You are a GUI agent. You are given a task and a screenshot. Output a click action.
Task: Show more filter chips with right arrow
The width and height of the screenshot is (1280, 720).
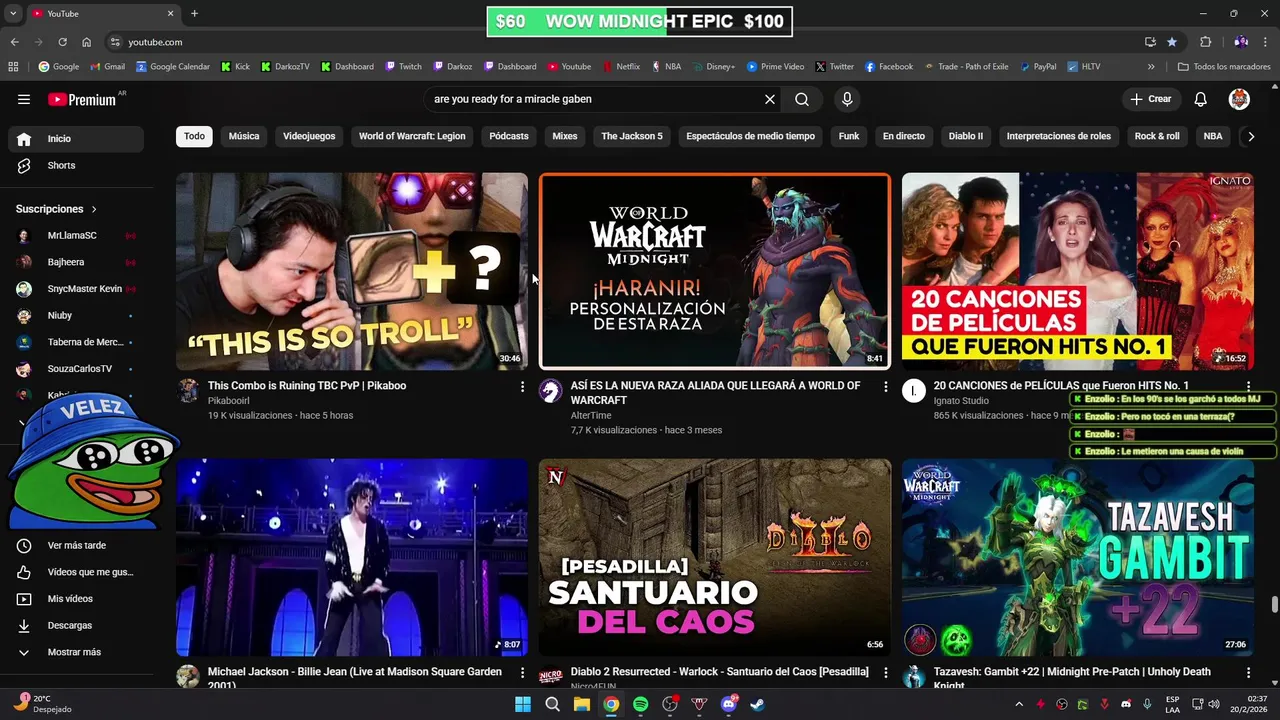1250,136
